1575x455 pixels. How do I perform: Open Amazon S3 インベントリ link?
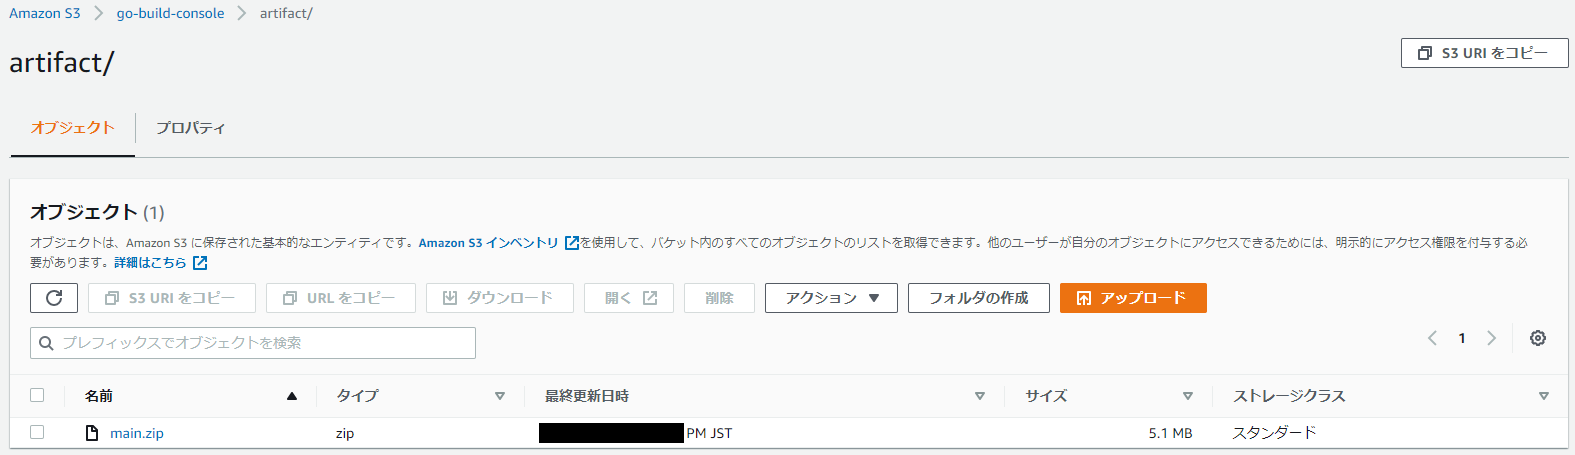pos(488,243)
